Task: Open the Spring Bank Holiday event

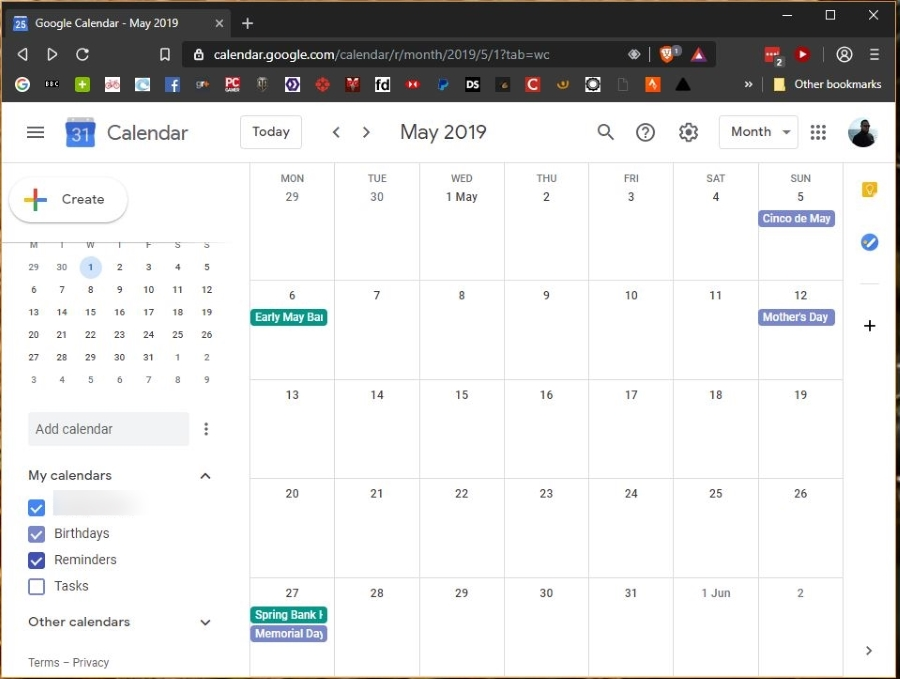Action: tap(289, 615)
